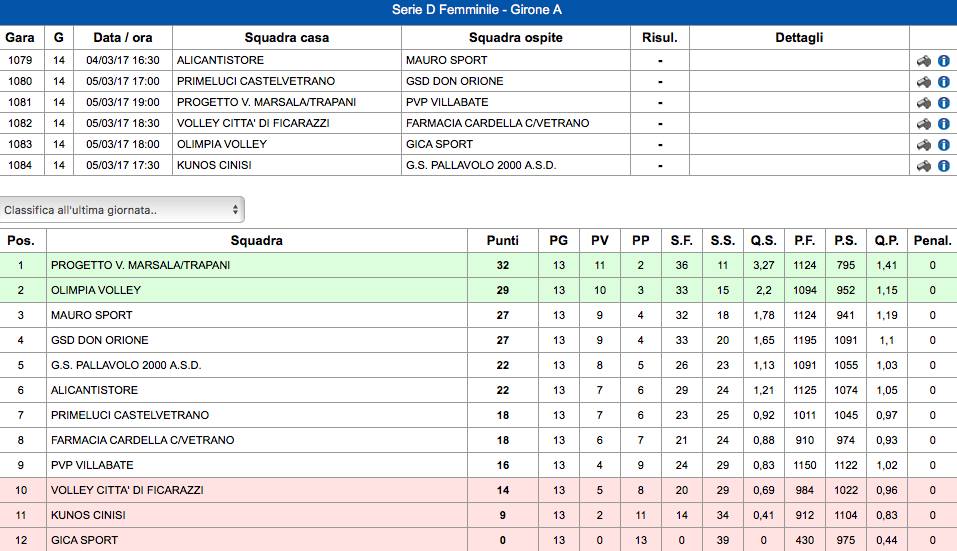Show info for Olimpia Volley vs Gica Sport
The image size is (957, 551).
(x=944, y=145)
